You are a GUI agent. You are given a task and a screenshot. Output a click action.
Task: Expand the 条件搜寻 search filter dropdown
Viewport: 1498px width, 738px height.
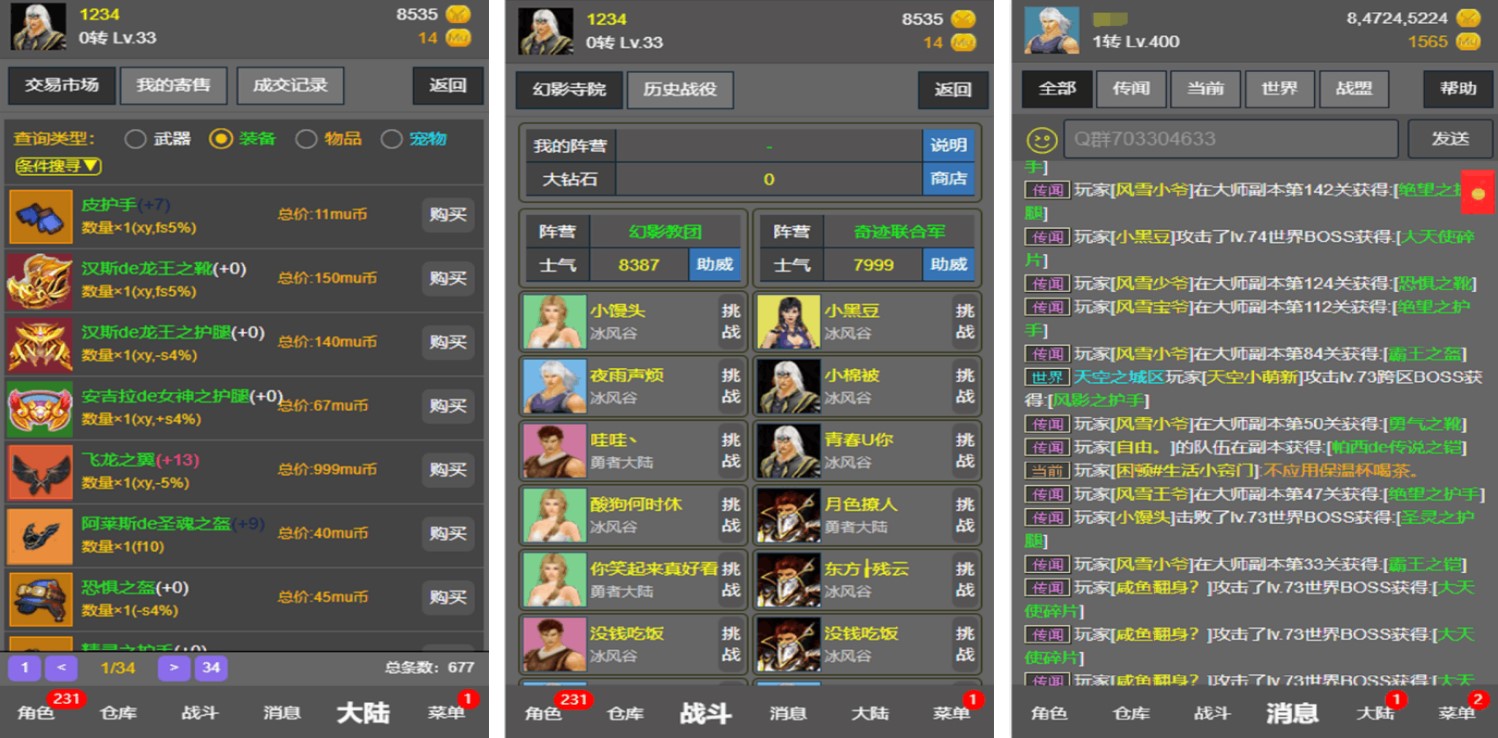58,166
